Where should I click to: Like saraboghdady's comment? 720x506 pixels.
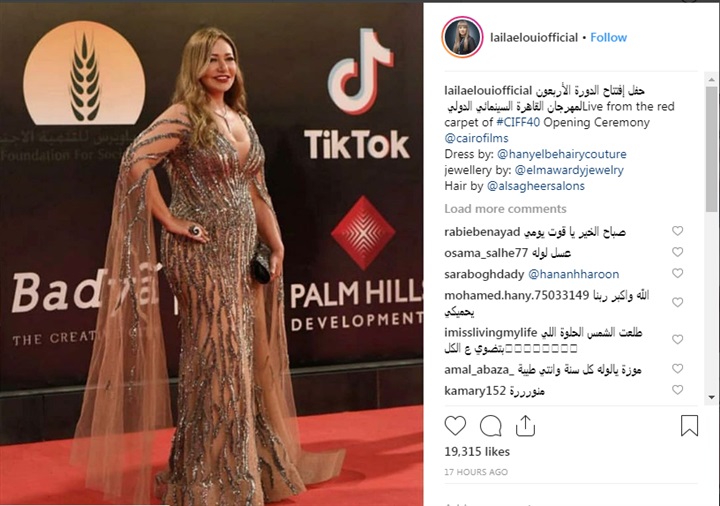pos(677,273)
